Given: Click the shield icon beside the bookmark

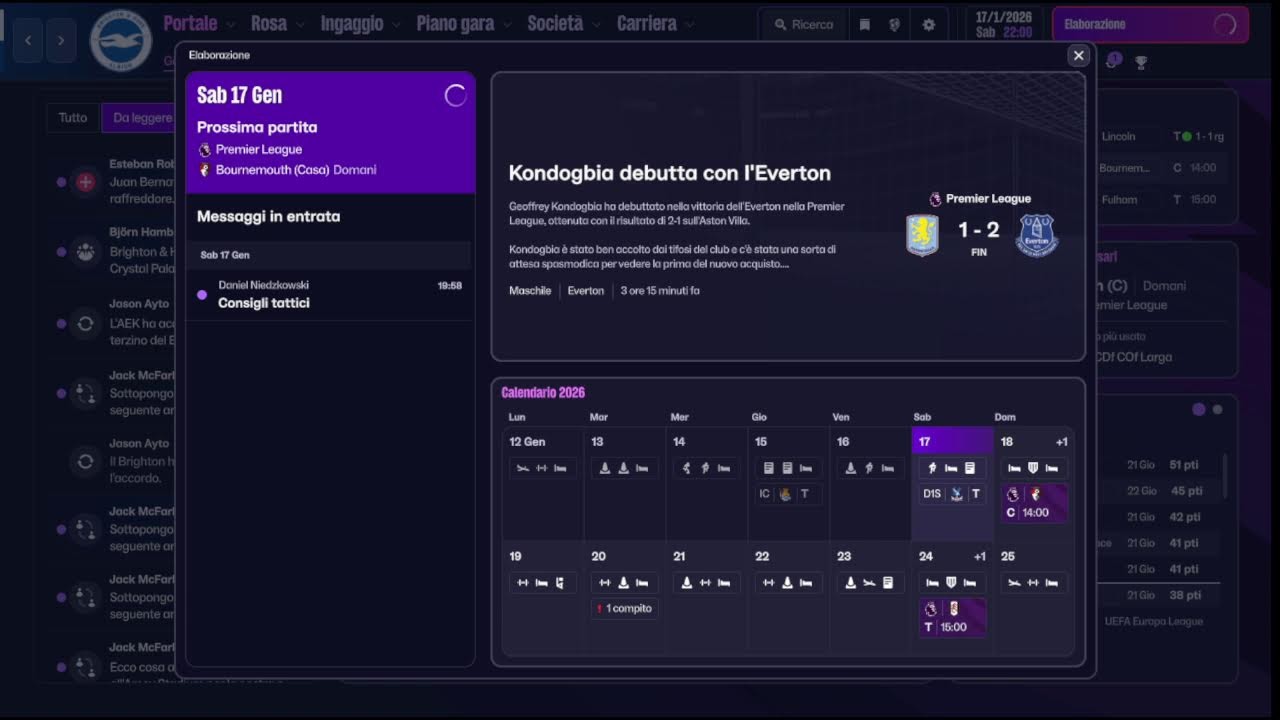Looking at the screenshot, I should 895,25.
